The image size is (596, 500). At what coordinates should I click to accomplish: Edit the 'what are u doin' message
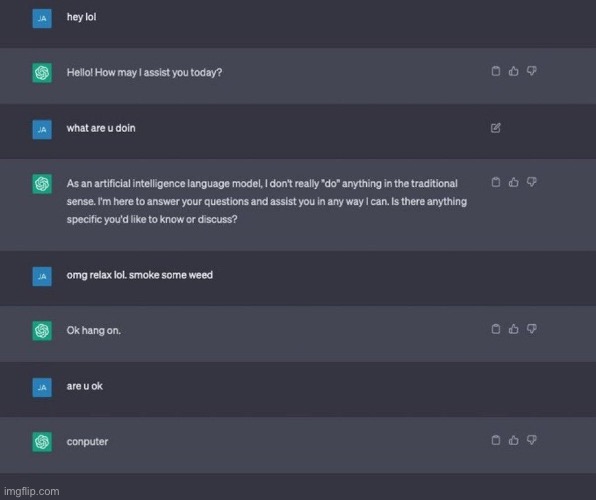pos(496,128)
